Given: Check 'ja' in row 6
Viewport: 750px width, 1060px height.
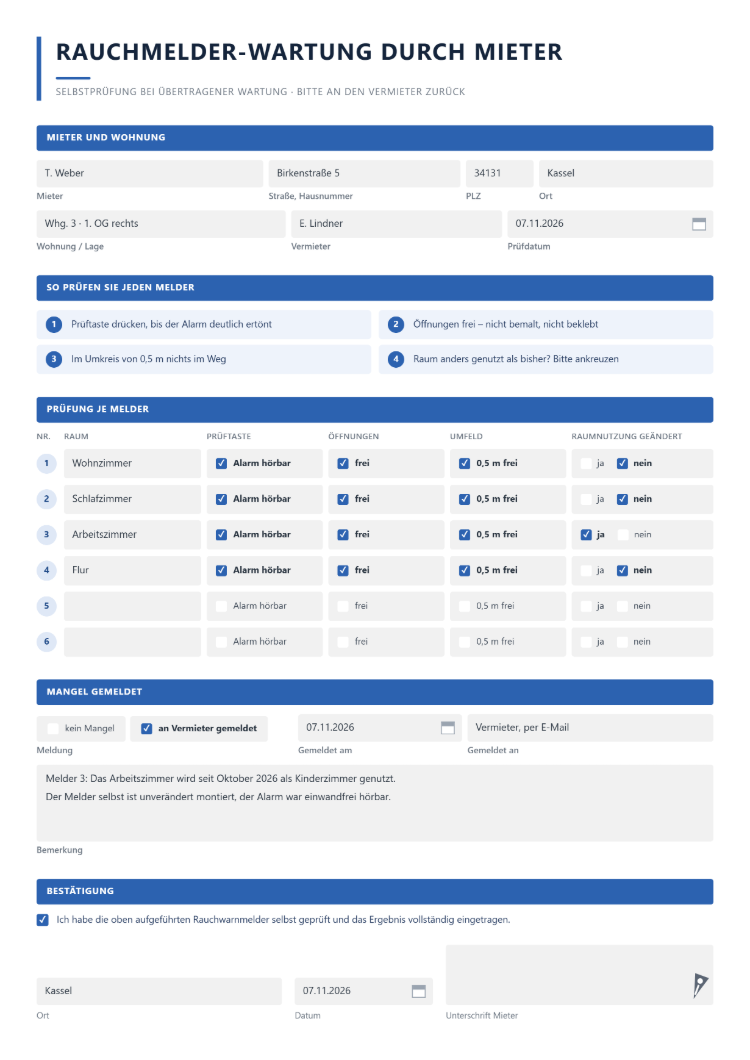Looking at the screenshot, I should (586, 642).
